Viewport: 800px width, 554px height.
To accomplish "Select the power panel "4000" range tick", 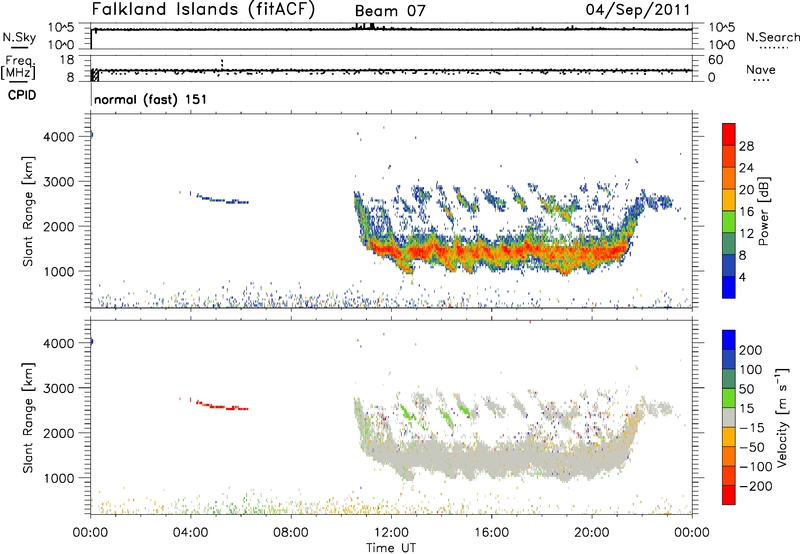I will tap(59, 137).
